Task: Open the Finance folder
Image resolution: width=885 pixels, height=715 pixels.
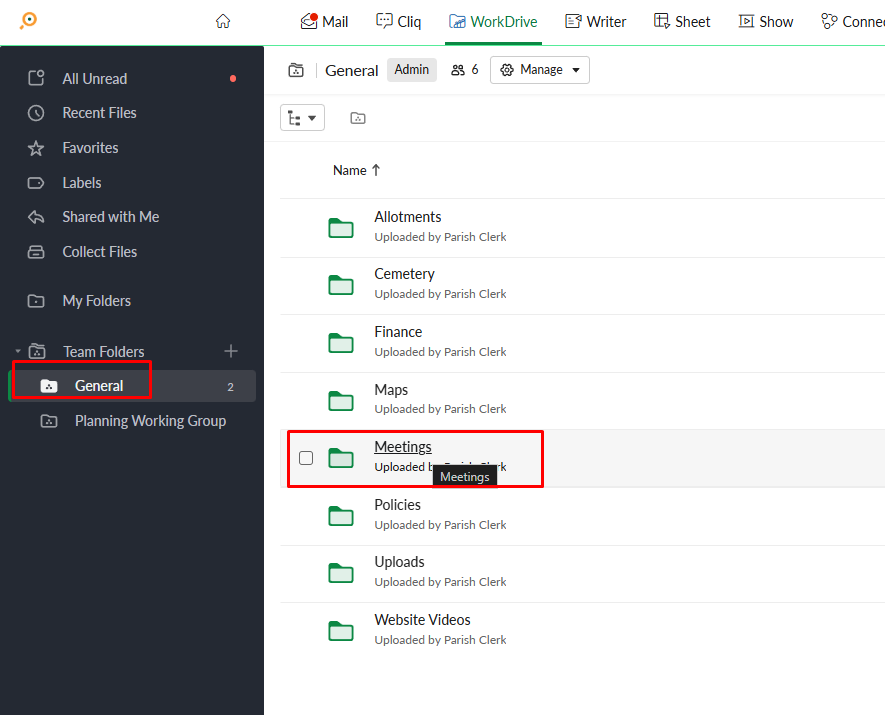Action: [x=398, y=332]
